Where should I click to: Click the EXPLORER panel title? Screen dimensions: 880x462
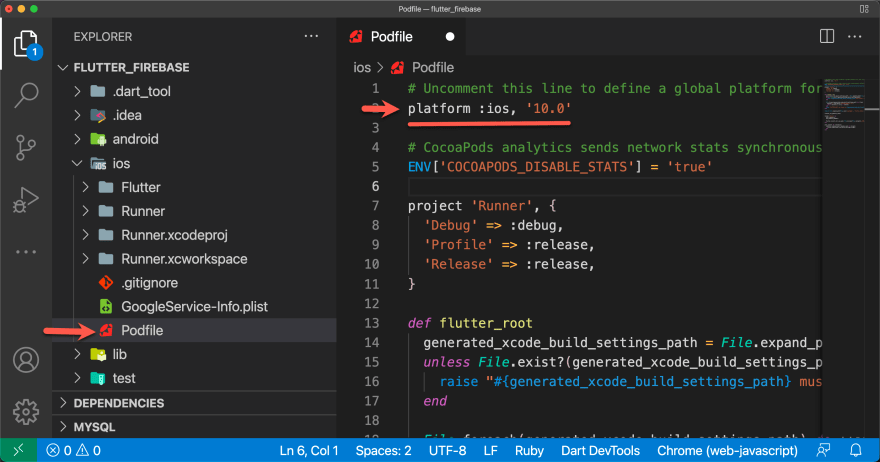(x=103, y=36)
